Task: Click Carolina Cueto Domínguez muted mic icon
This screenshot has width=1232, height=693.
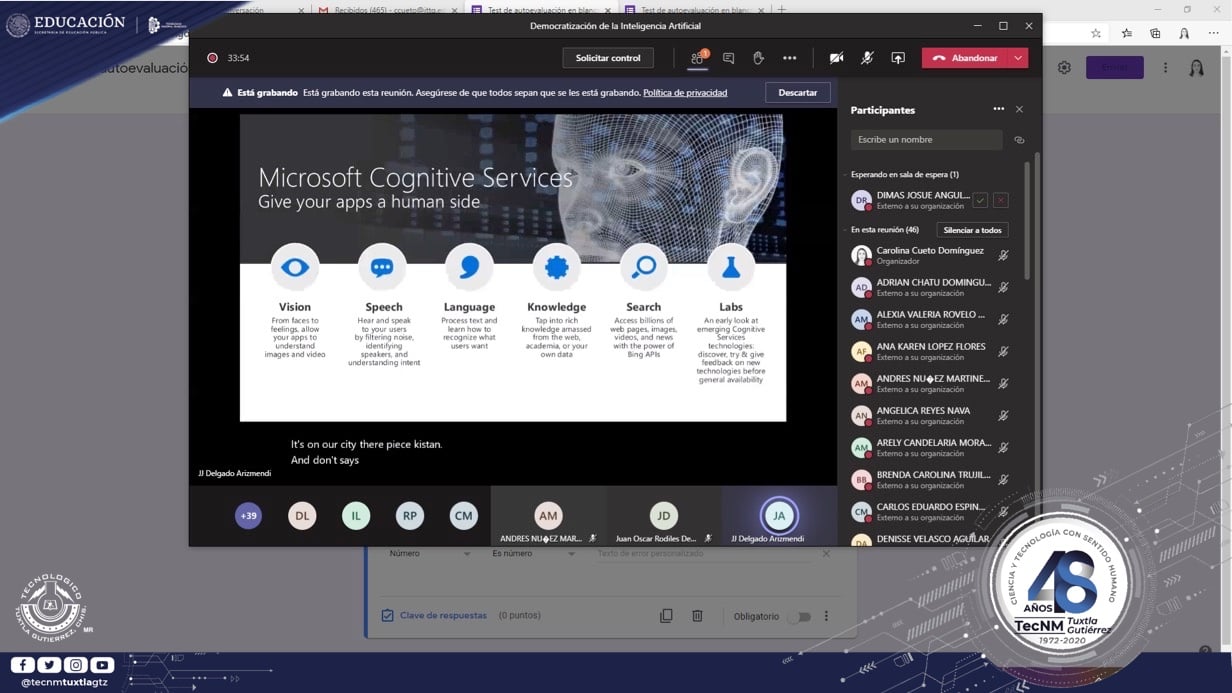Action: pos(1003,256)
